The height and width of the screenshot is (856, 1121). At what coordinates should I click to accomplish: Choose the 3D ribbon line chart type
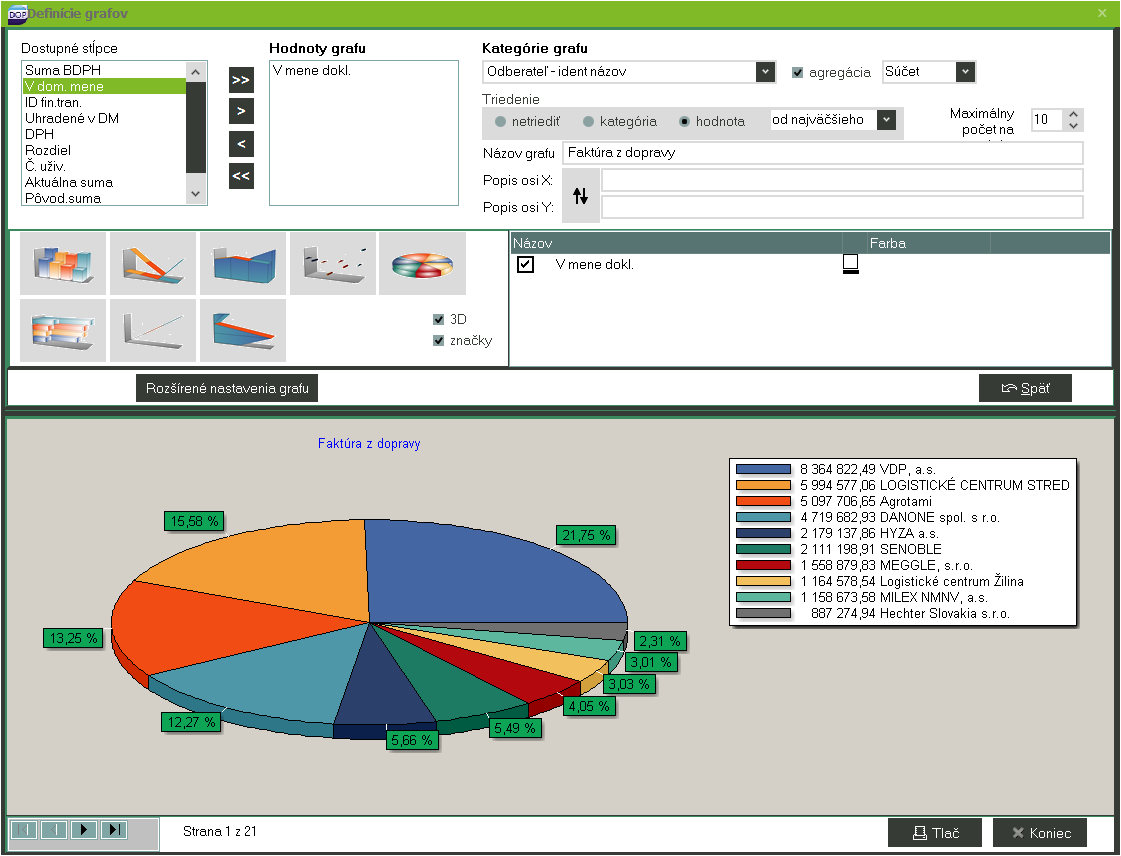pyautogui.click(x=153, y=263)
